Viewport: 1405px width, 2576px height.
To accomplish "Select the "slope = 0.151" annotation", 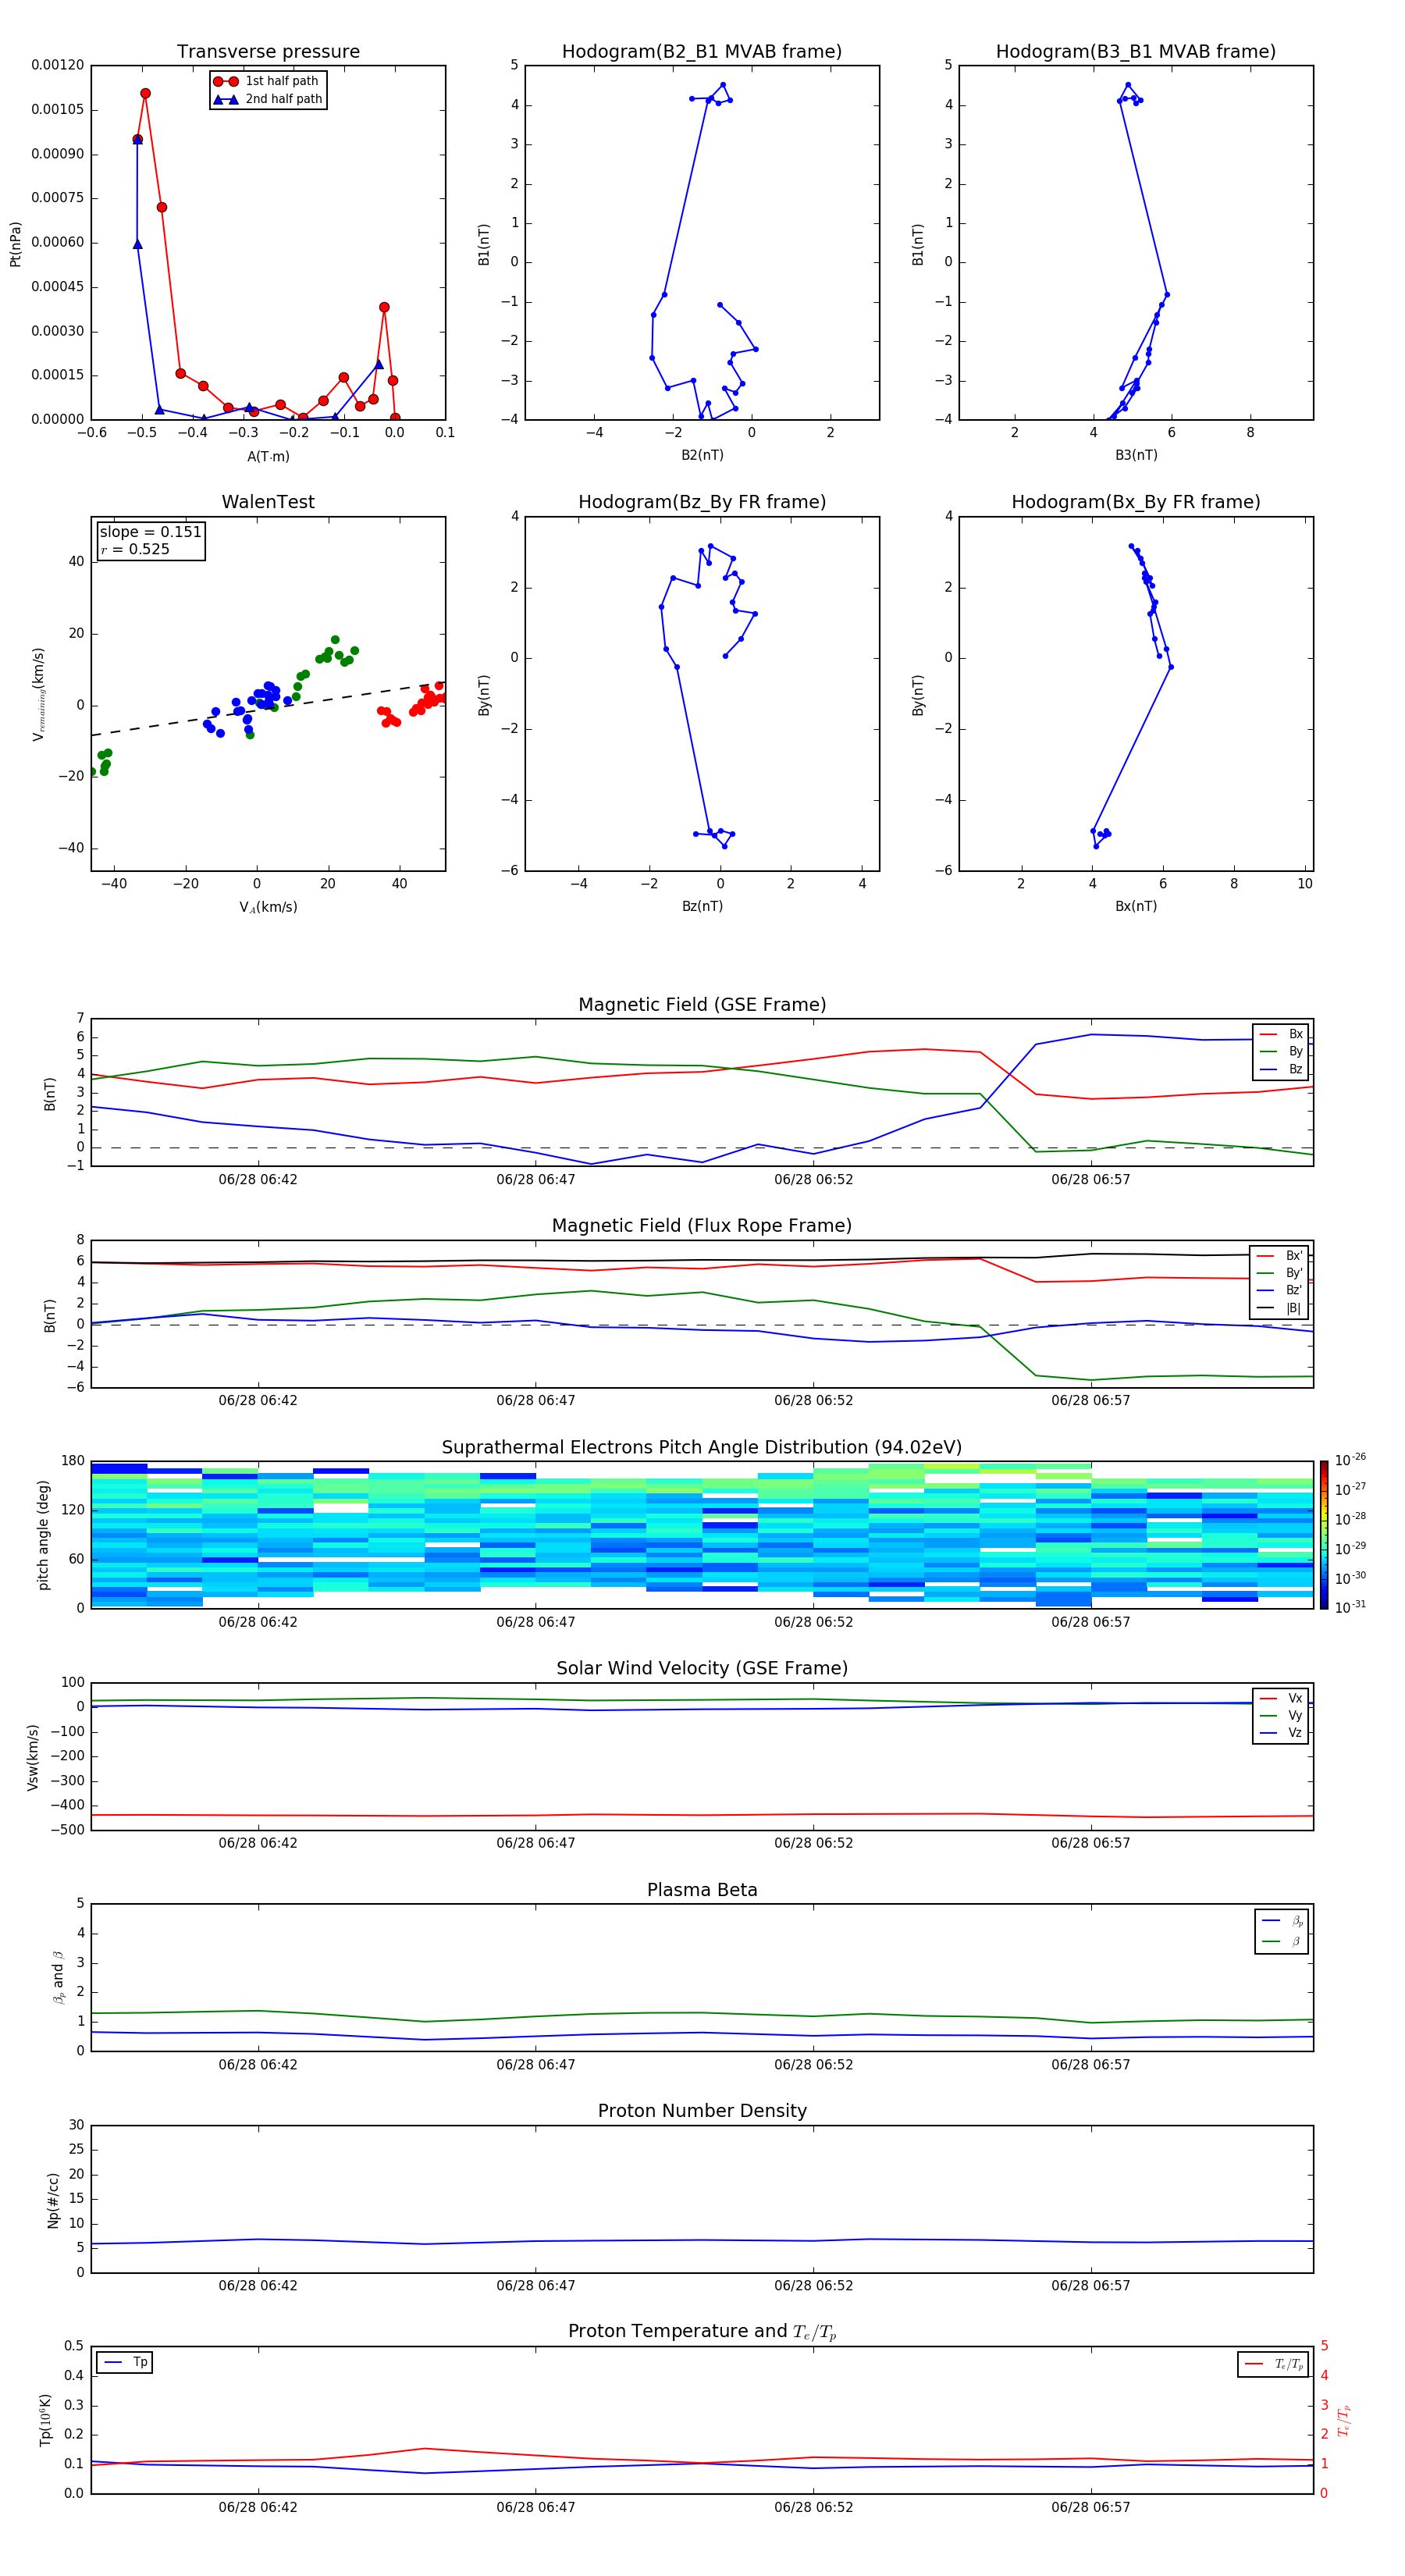I will click(x=151, y=532).
